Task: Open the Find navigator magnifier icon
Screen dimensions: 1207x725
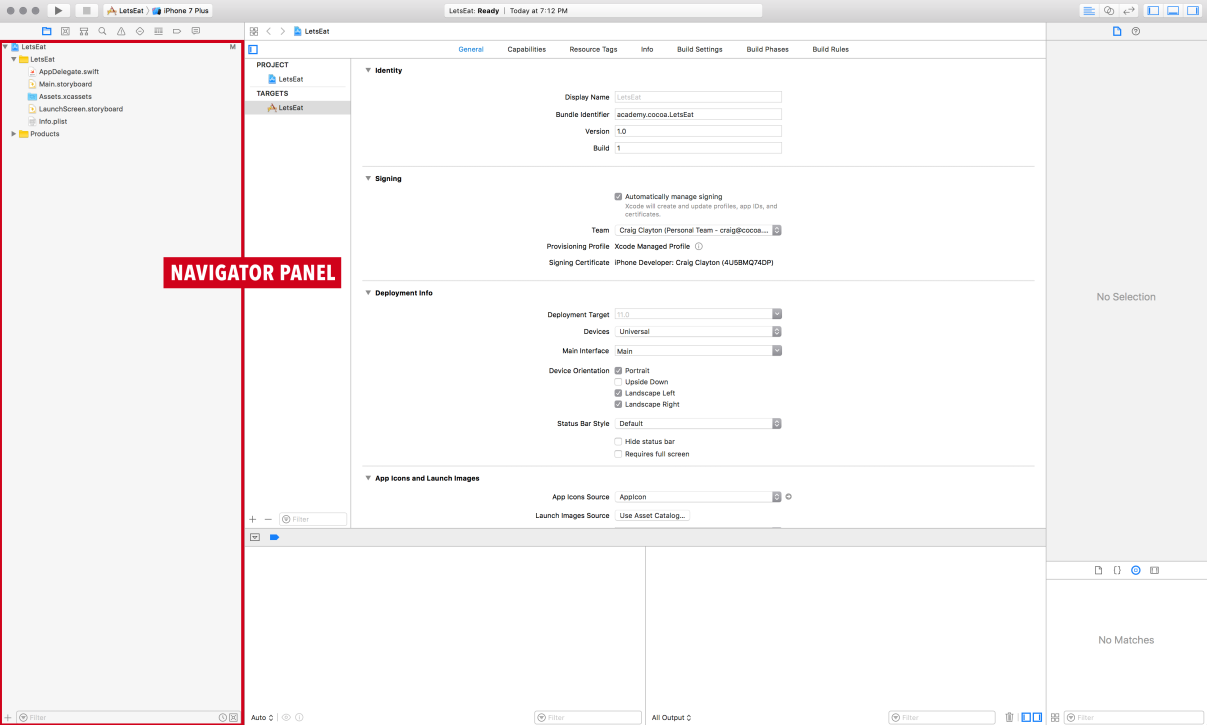Action: tap(102, 31)
